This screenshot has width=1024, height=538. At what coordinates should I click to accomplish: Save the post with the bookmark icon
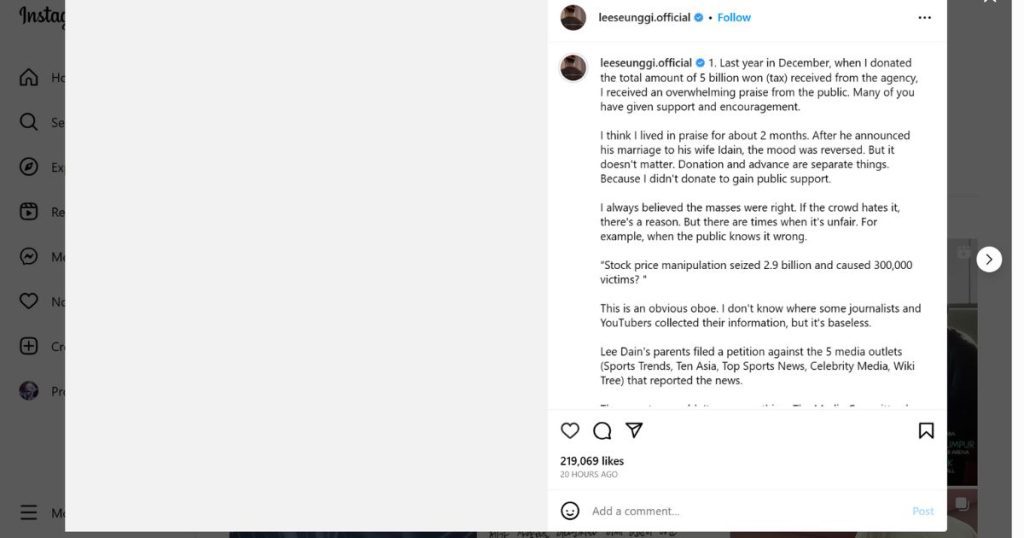tap(926, 431)
